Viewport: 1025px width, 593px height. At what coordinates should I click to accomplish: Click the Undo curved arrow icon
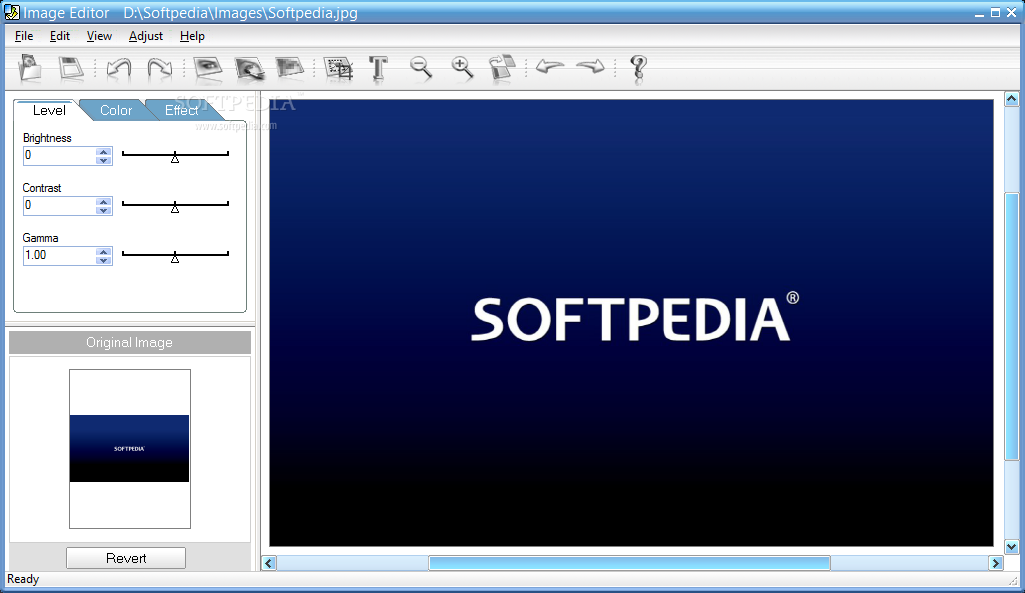(119, 68)
